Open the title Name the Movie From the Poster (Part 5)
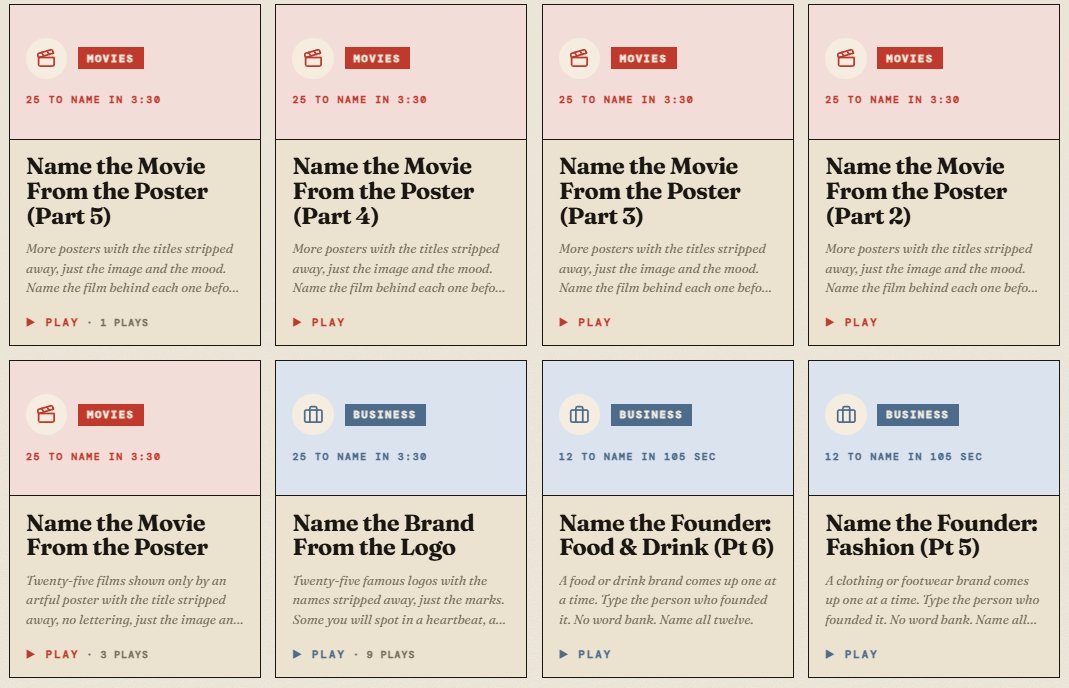The width and height of the screenshot is (1069, 688). 117,191
